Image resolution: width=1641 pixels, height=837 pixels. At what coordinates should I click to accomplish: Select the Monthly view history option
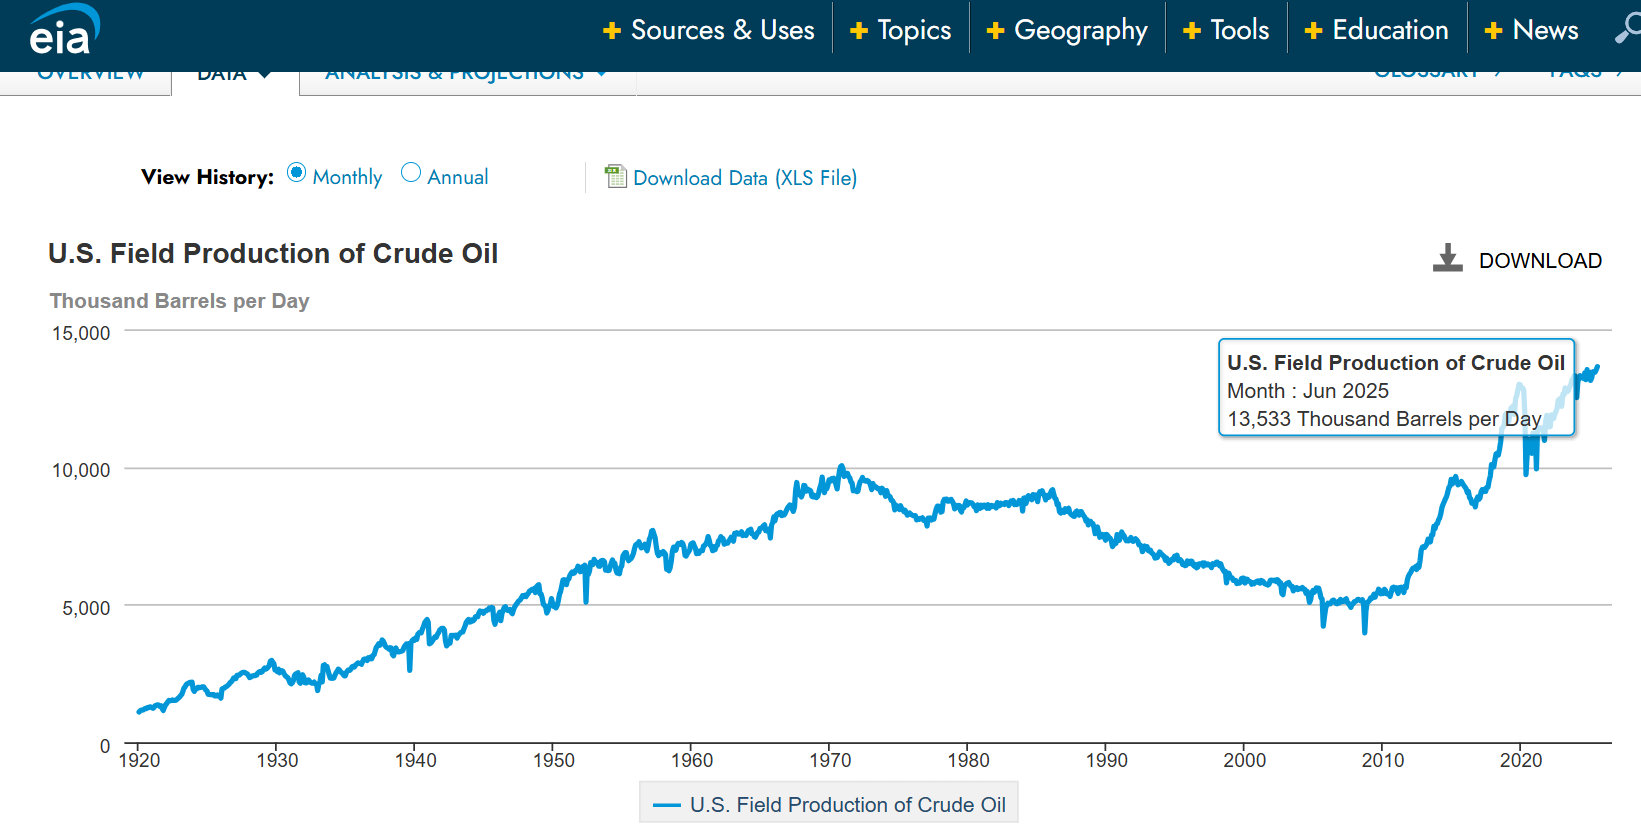click(296, 173)
